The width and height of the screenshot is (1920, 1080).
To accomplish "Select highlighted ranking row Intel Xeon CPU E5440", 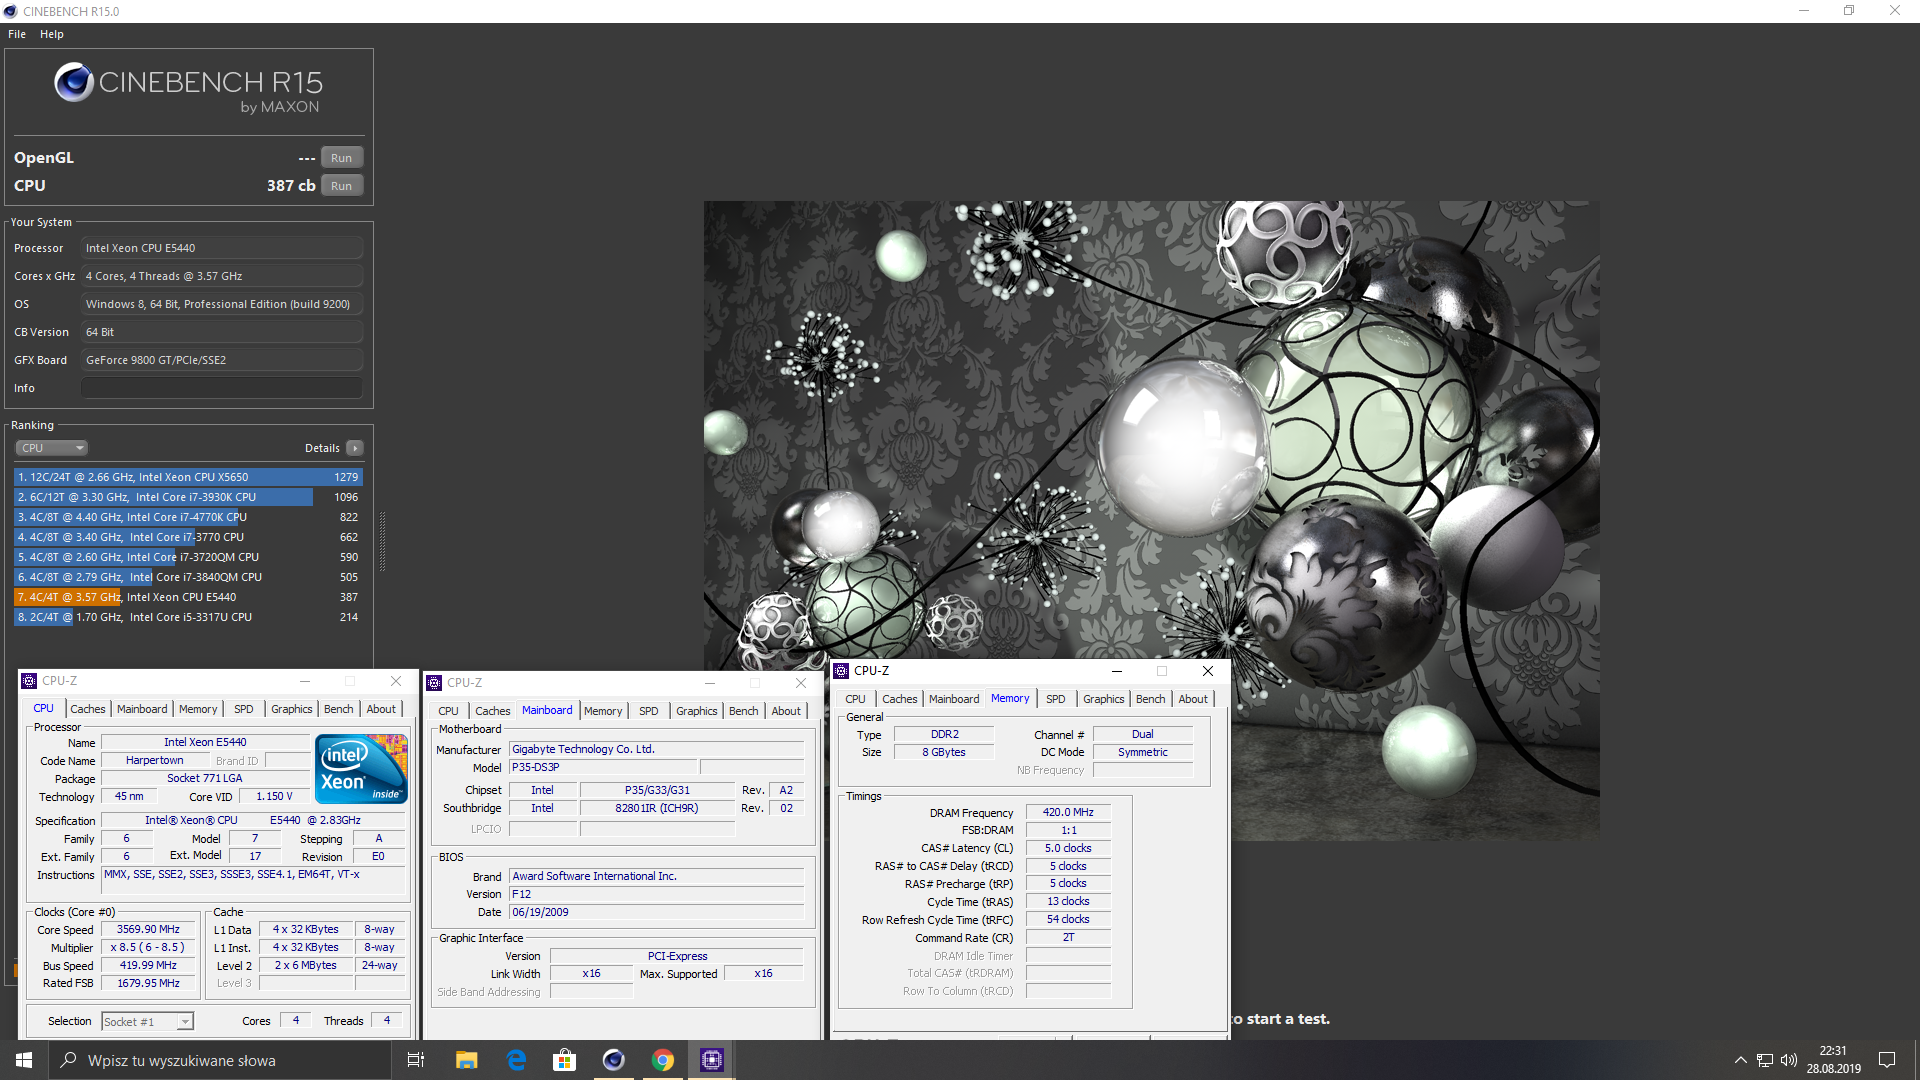I will [x=188, y=597].
